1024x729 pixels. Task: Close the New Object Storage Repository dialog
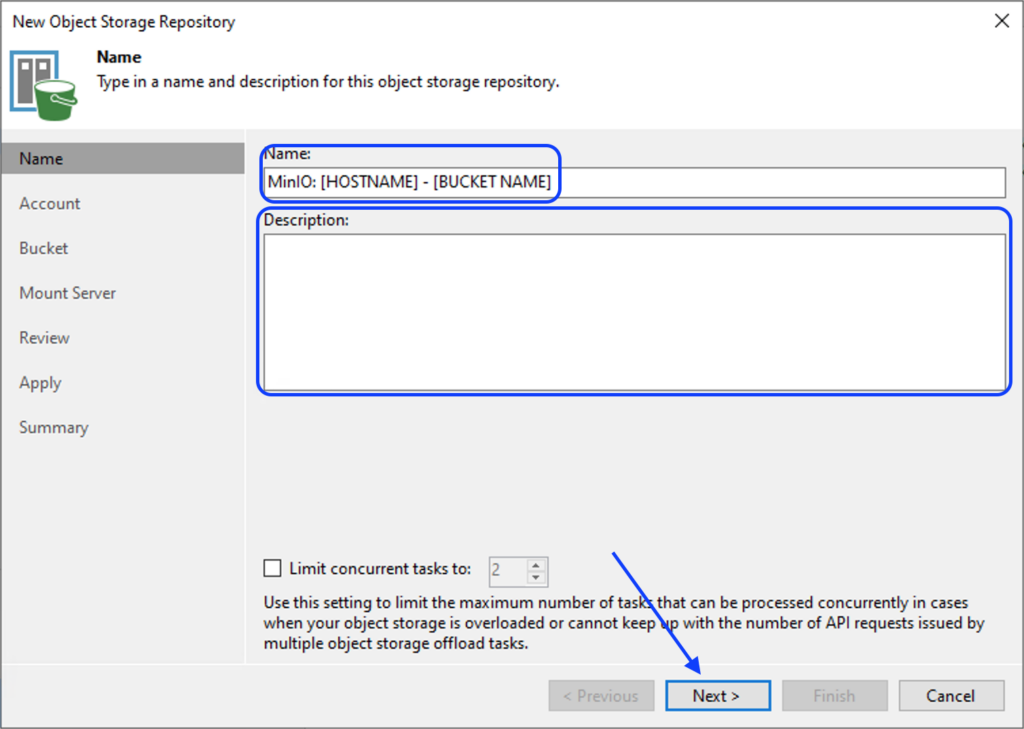click(1001, 20)
